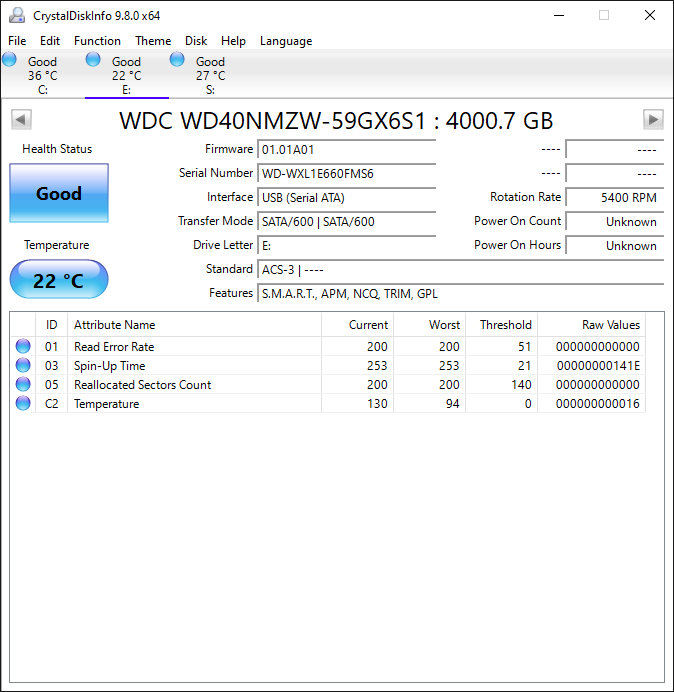
Task: Click the Threshold column header
Action: [x=501, y=325]
